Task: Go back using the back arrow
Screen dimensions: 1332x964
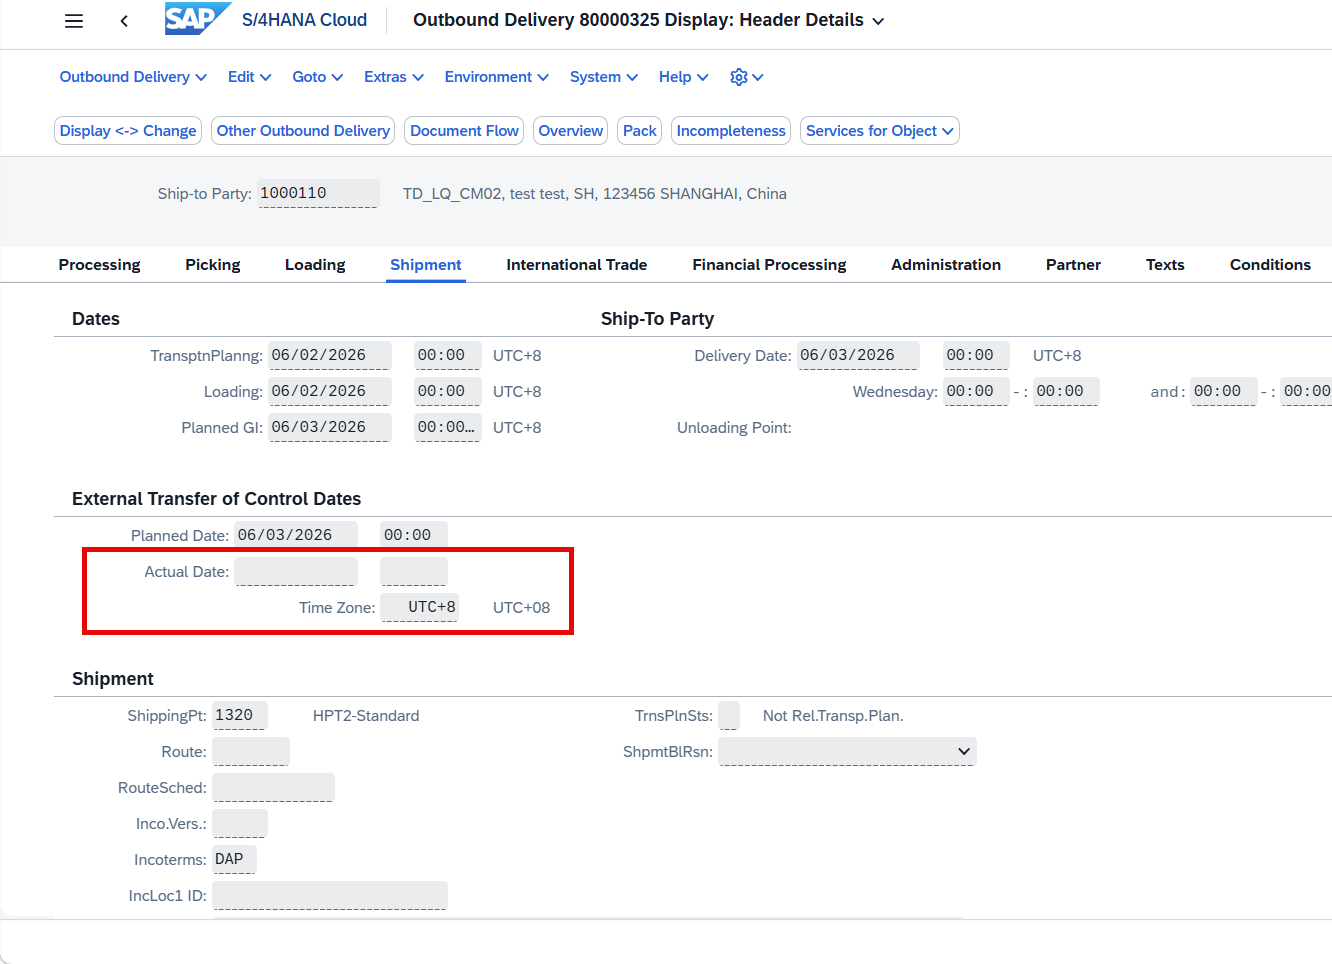Action: point(124,21)
